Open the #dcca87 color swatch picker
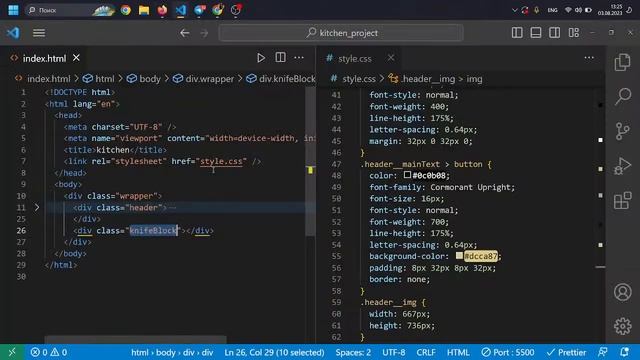The width and height of the screenshot is (640, 360). (459, 256)
